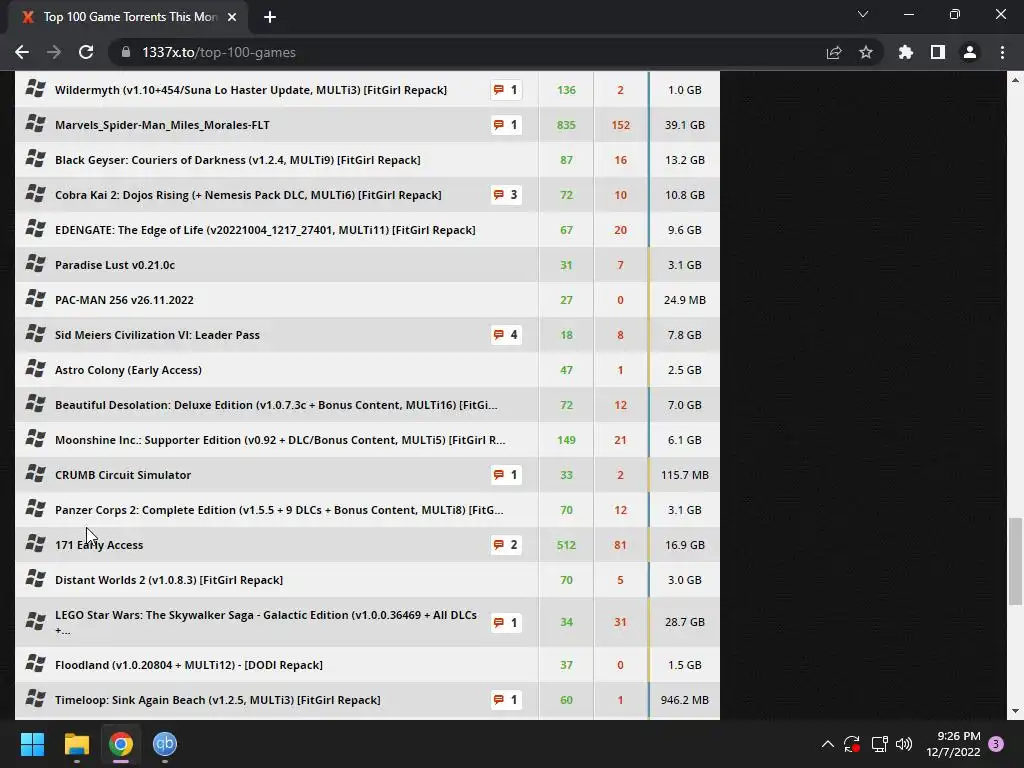Click seeders value 835

point(566,125)
